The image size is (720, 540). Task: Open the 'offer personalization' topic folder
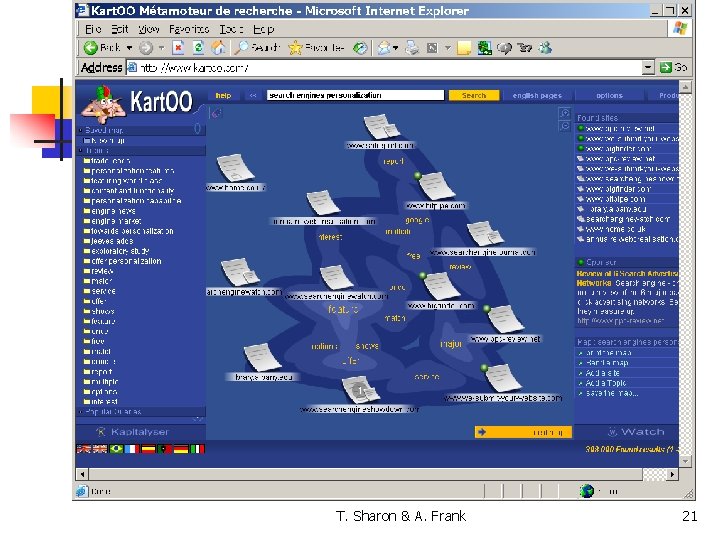click(123, 261)
